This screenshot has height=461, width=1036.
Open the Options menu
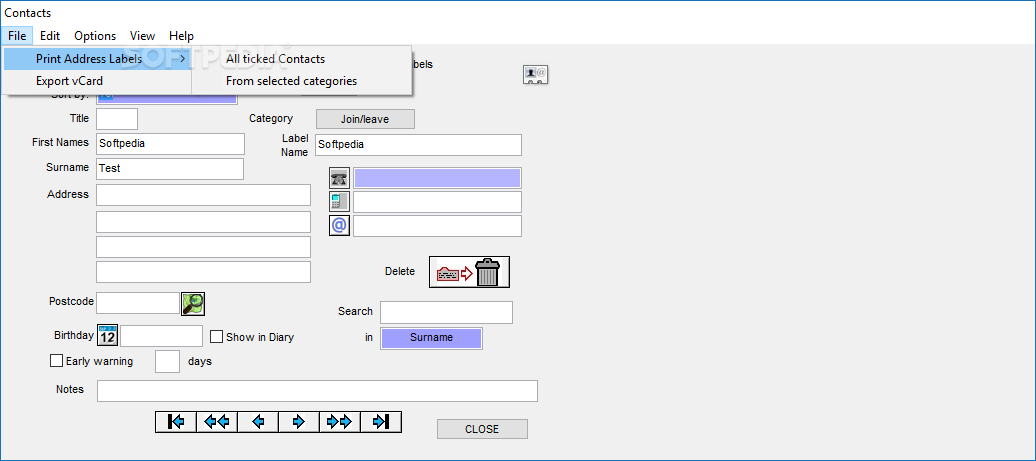point(95,36)
